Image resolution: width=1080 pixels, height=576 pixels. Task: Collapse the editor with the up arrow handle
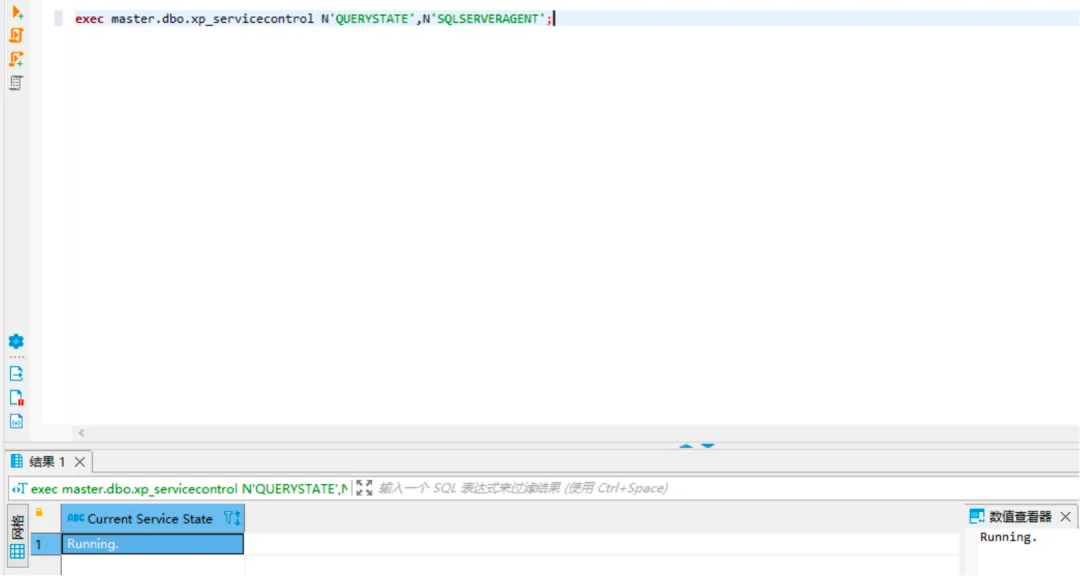click(686, 446)
